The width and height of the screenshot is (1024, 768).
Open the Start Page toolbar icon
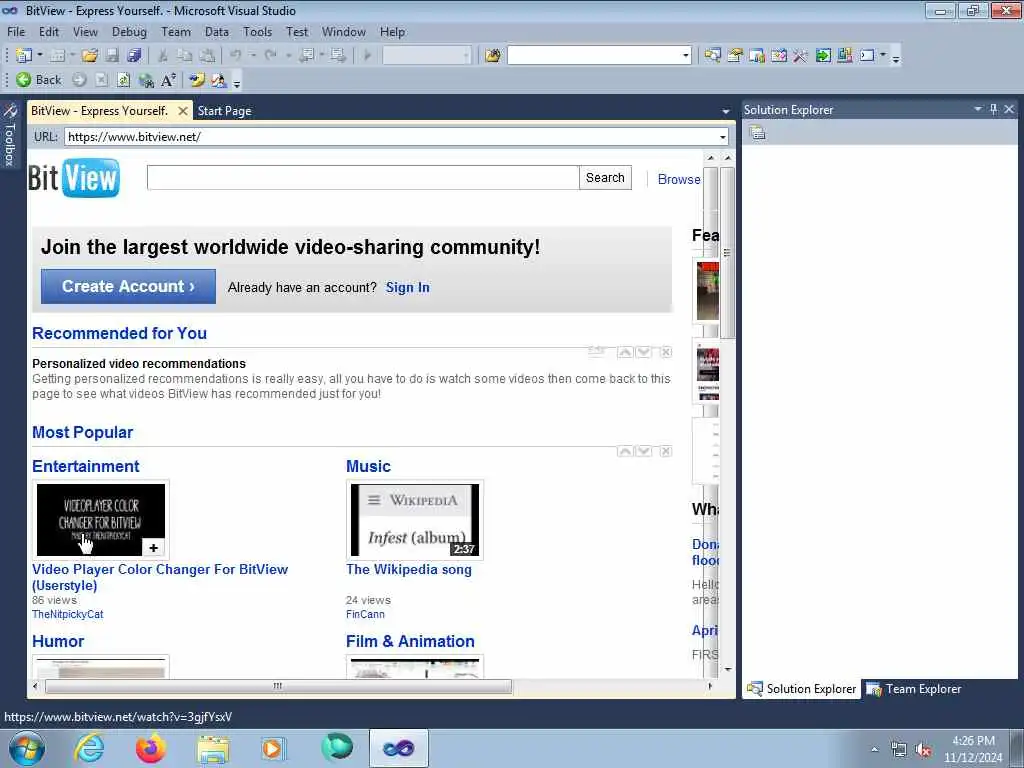pos(823,56)
